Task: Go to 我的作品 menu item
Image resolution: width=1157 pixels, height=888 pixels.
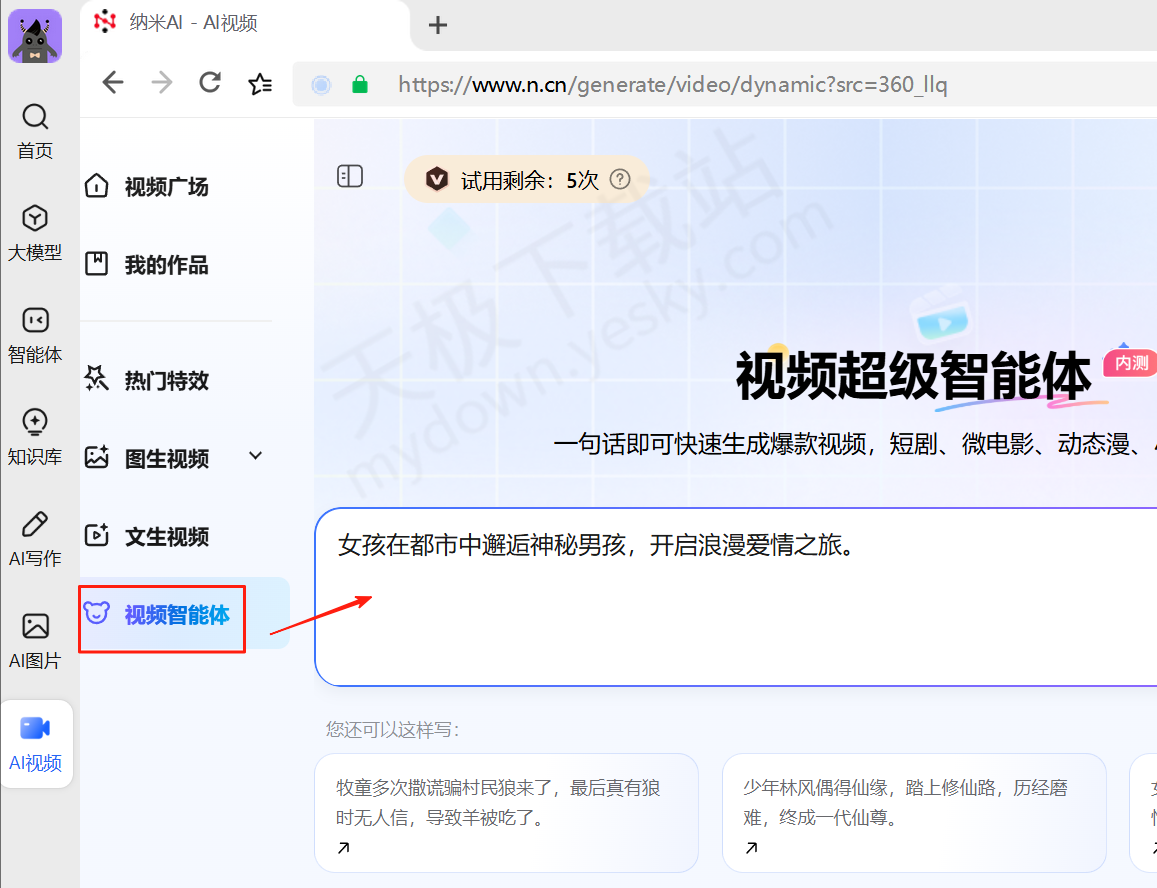Action: tap(166, 265)
